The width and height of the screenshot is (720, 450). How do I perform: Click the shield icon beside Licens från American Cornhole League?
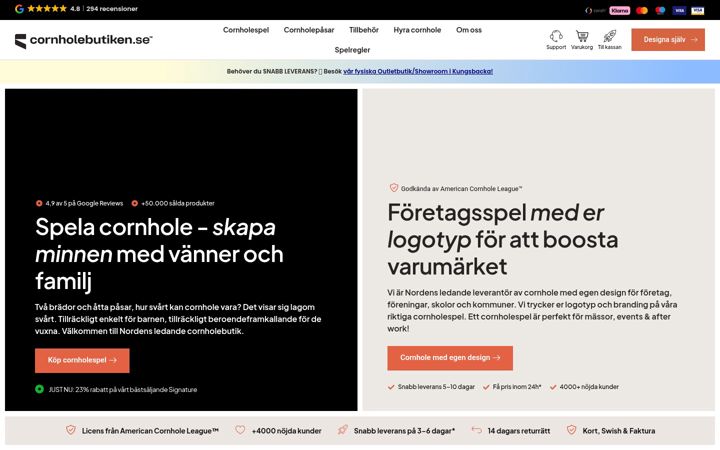point(70,430)
